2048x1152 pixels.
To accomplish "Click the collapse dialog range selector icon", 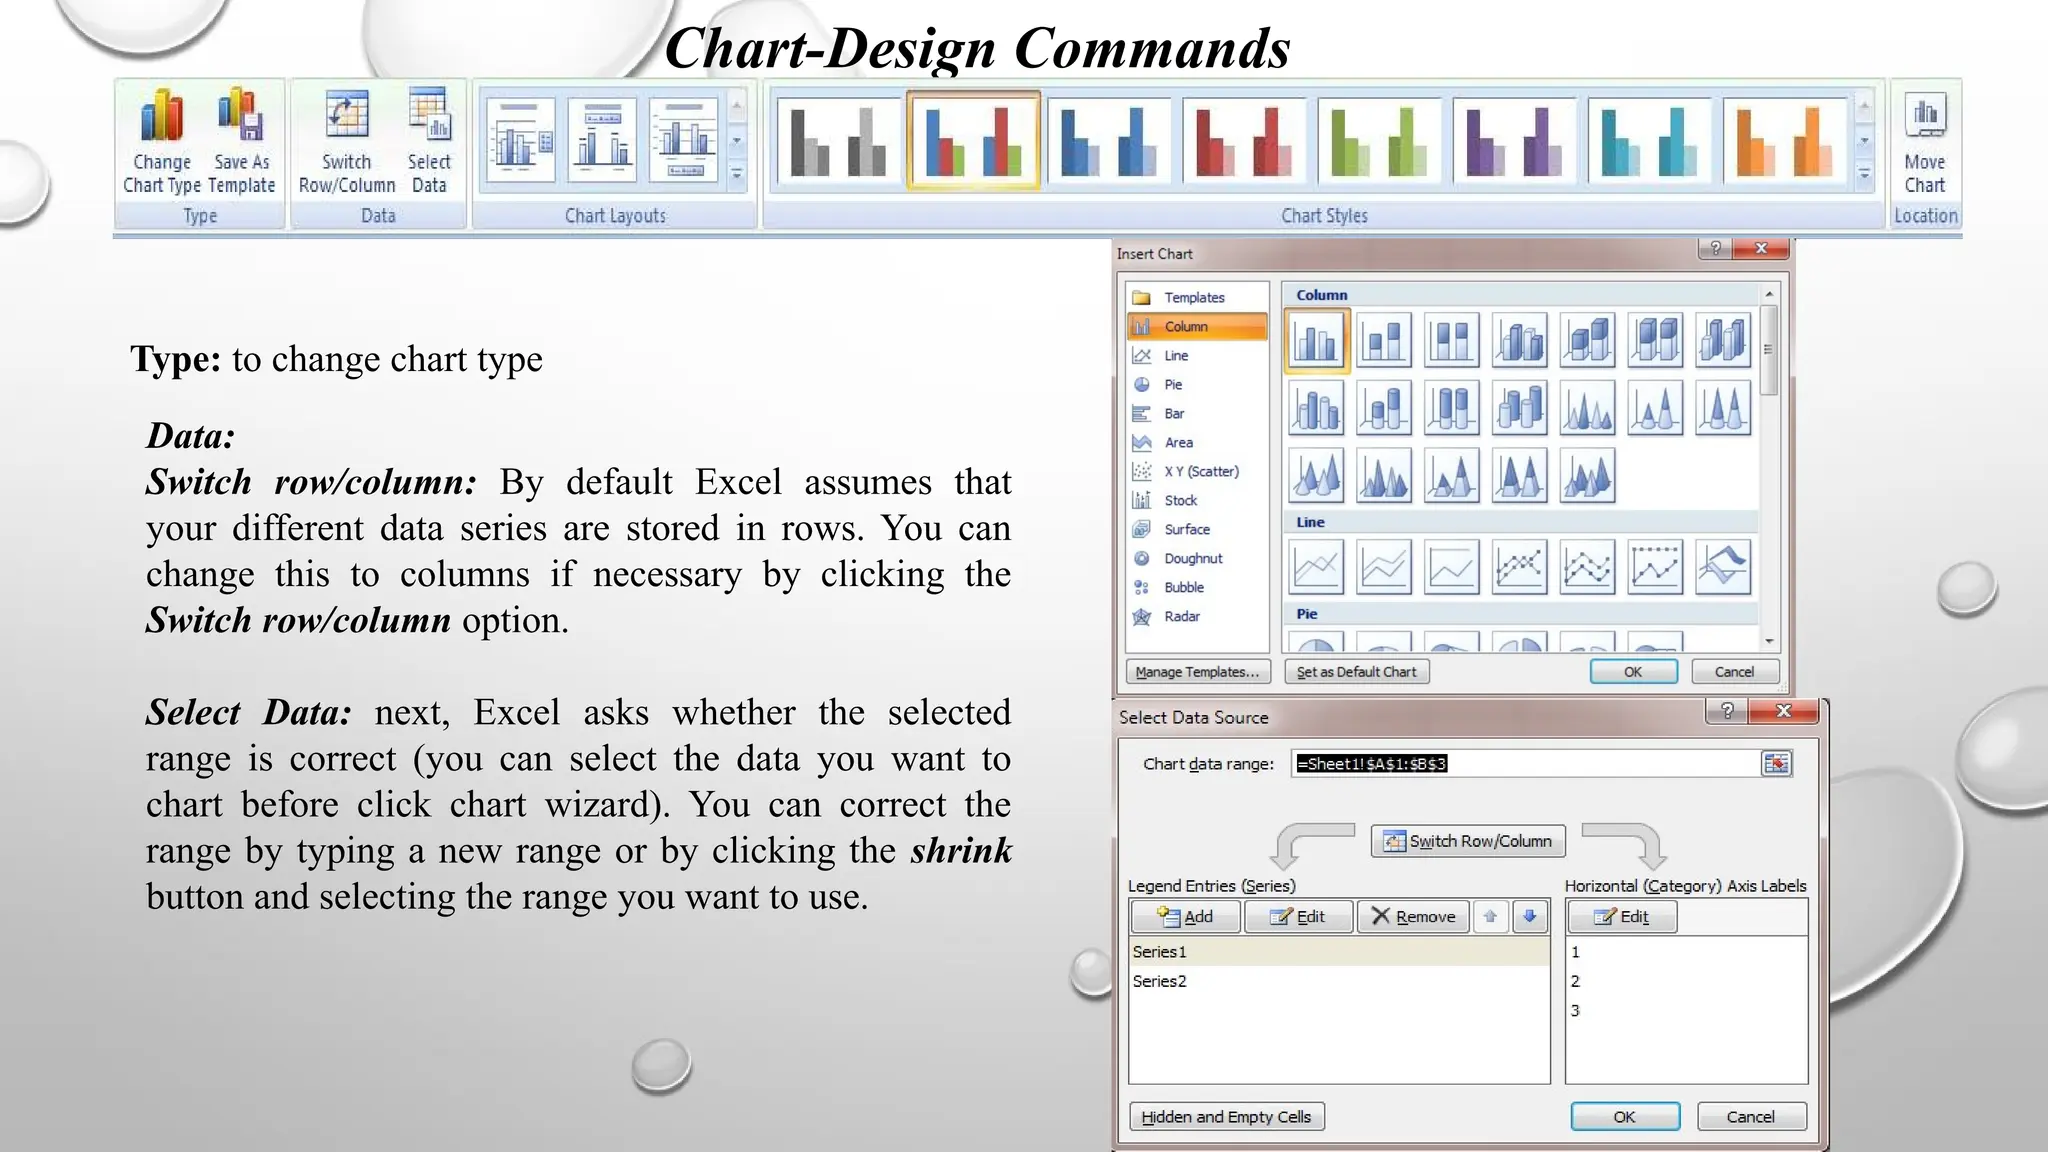I will click(x=1776, y=764).
